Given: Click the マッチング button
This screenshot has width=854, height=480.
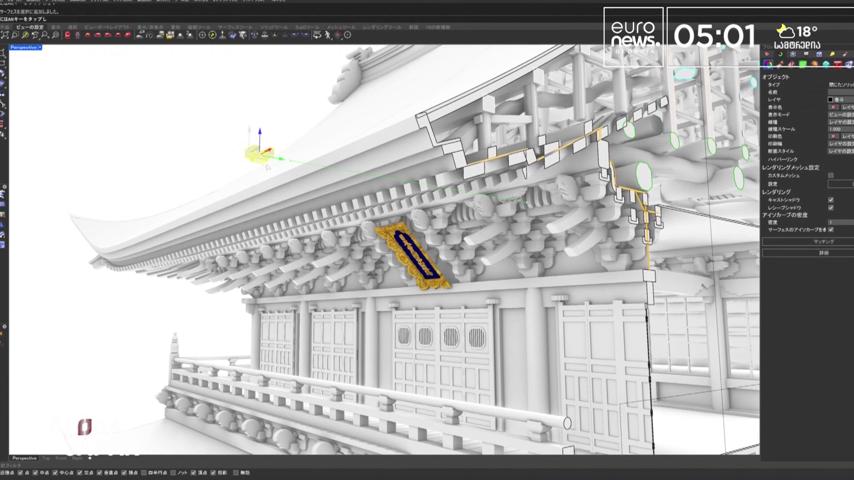Looking at the screenshot, I should tap(823, 241).
